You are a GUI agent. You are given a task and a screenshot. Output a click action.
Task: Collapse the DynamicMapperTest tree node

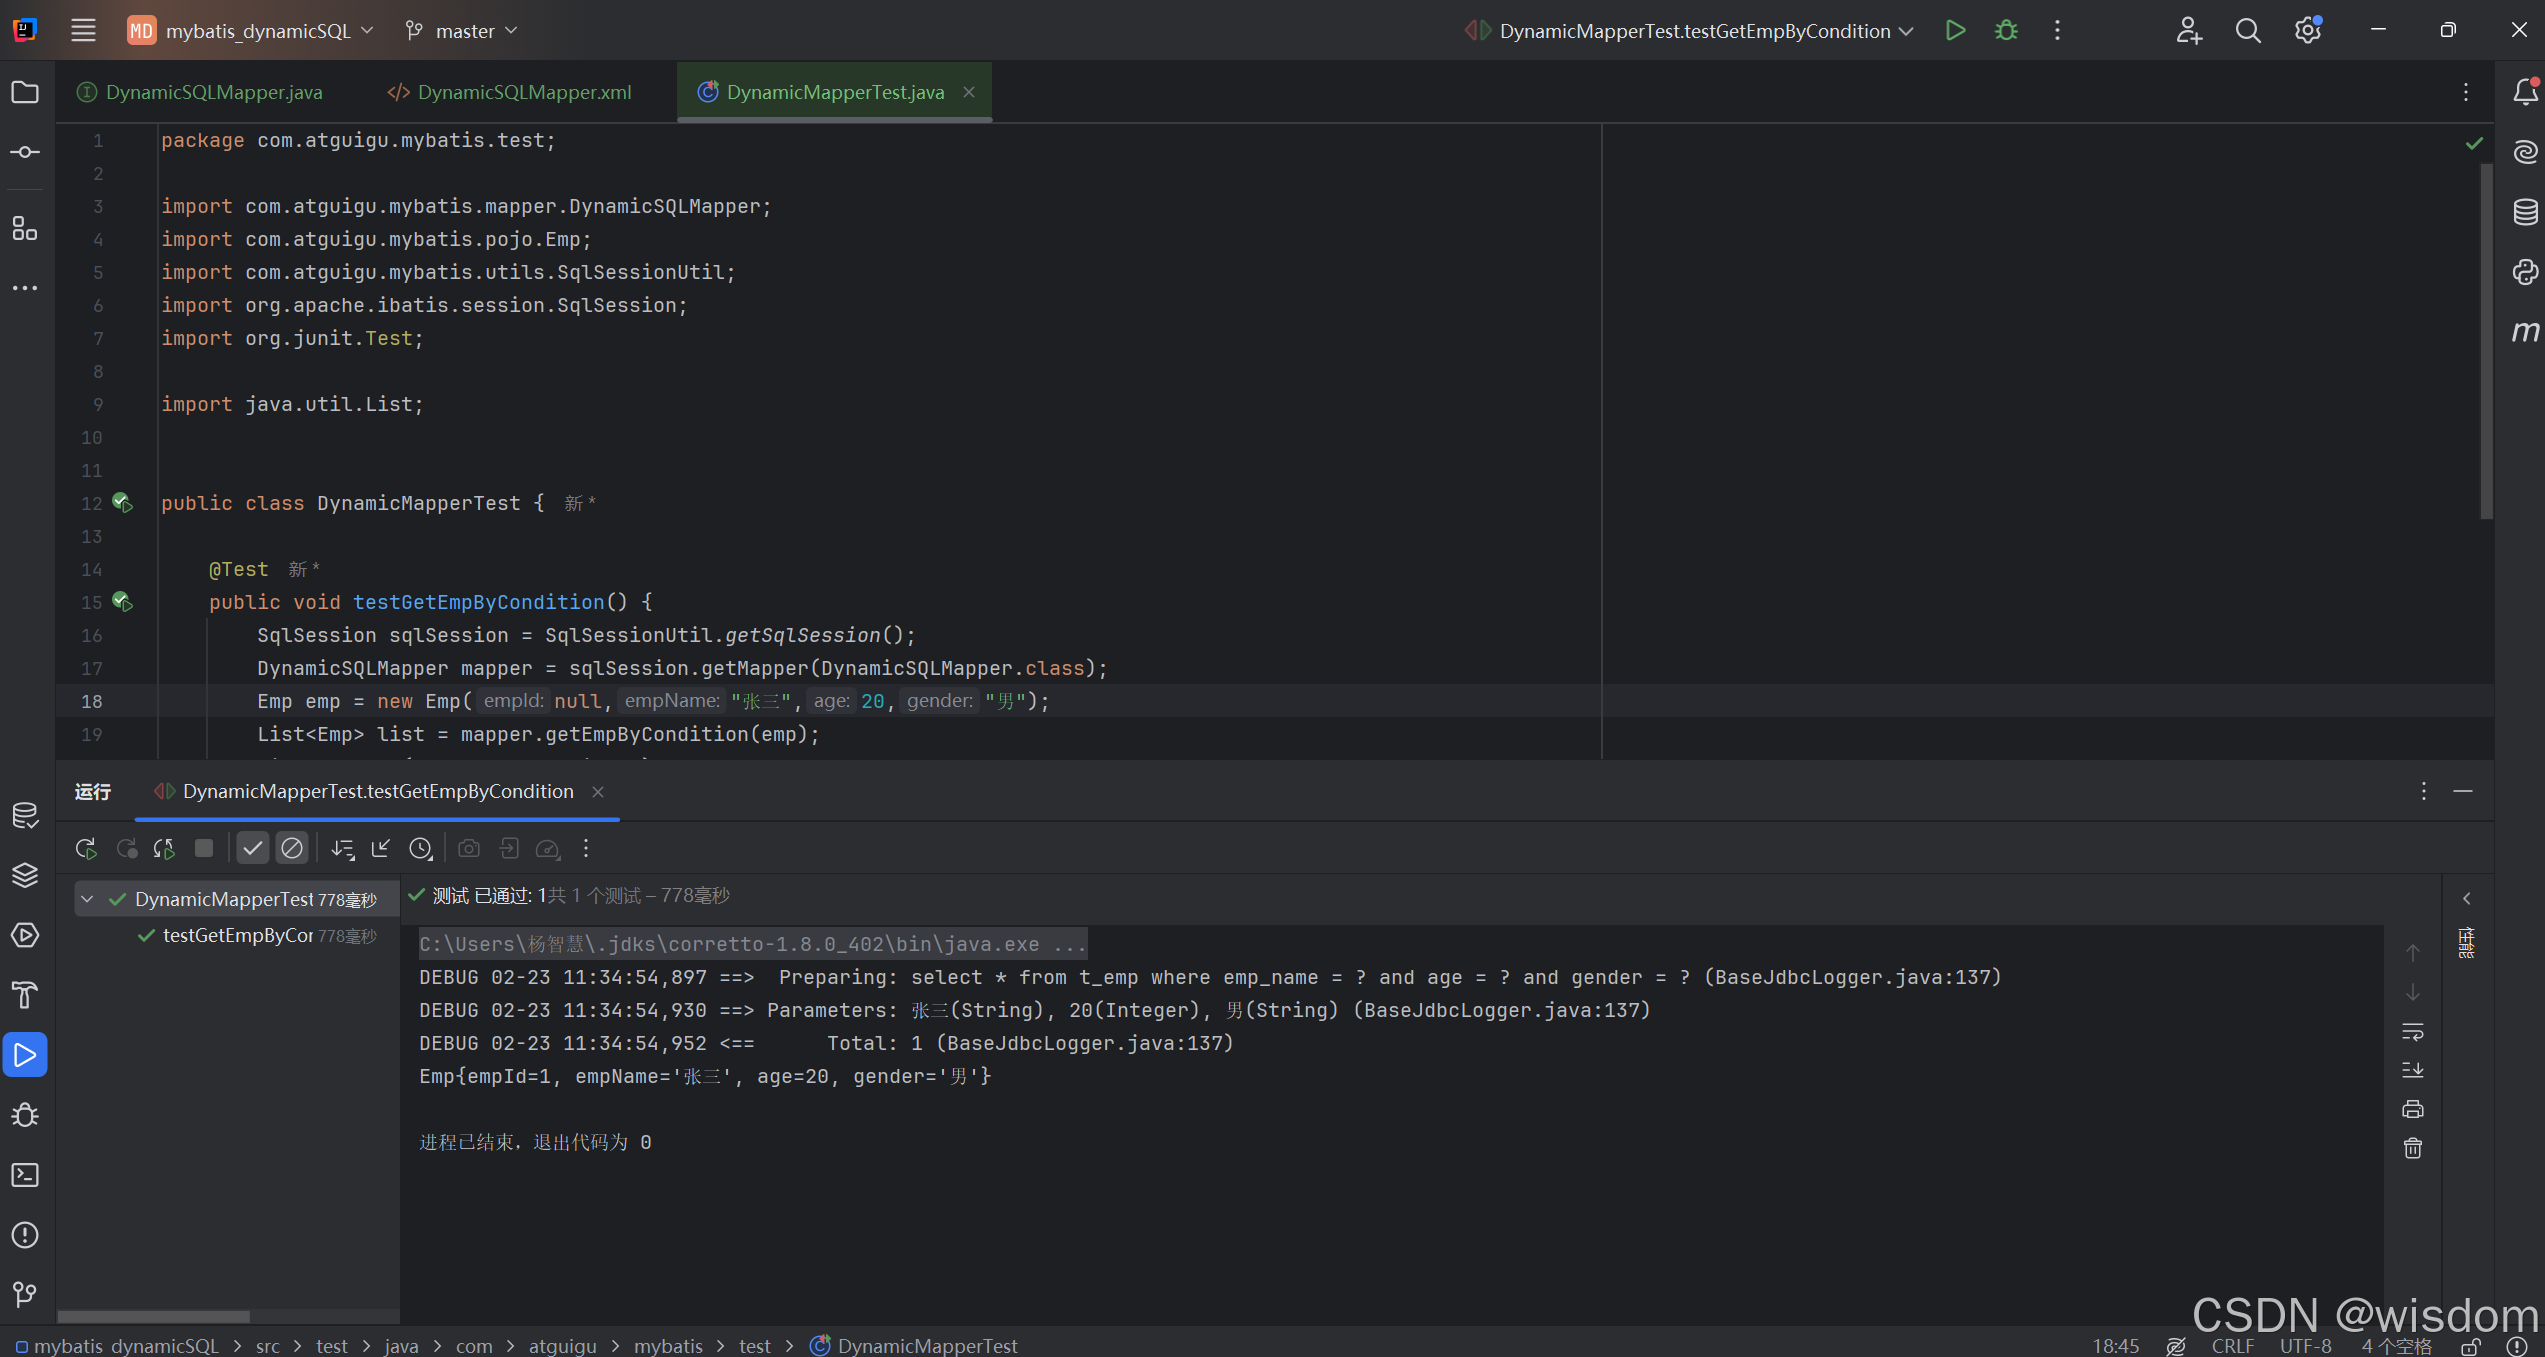[x=88, y=899]
